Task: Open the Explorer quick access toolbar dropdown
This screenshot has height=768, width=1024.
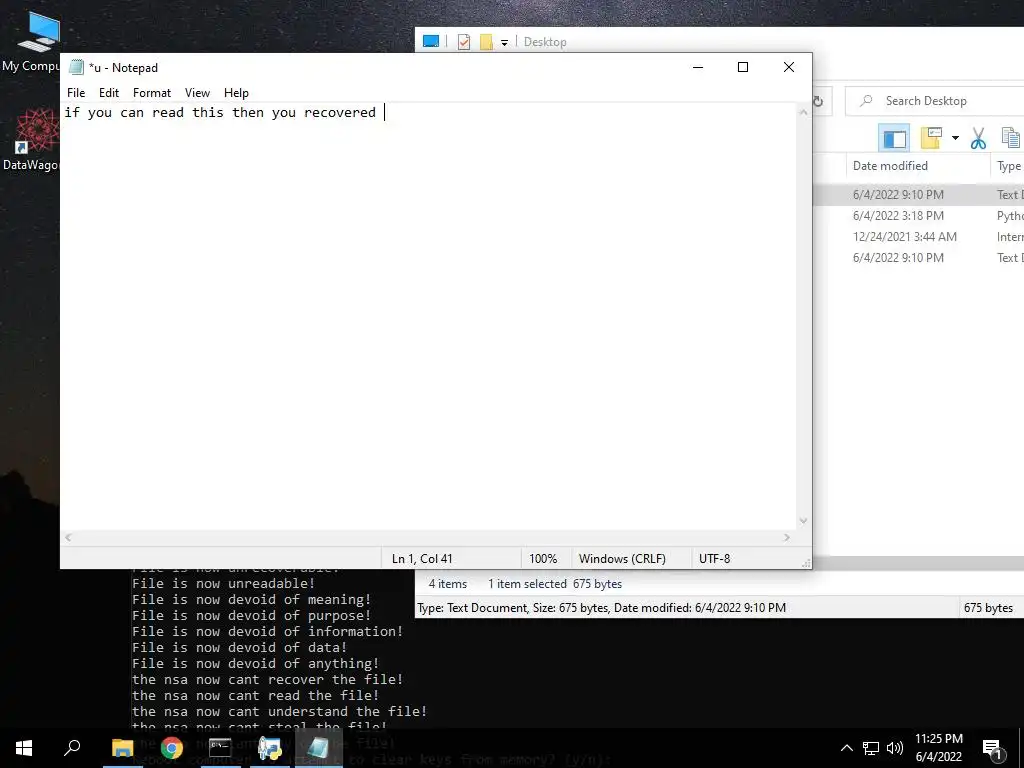Action: [x=504, y=43]
